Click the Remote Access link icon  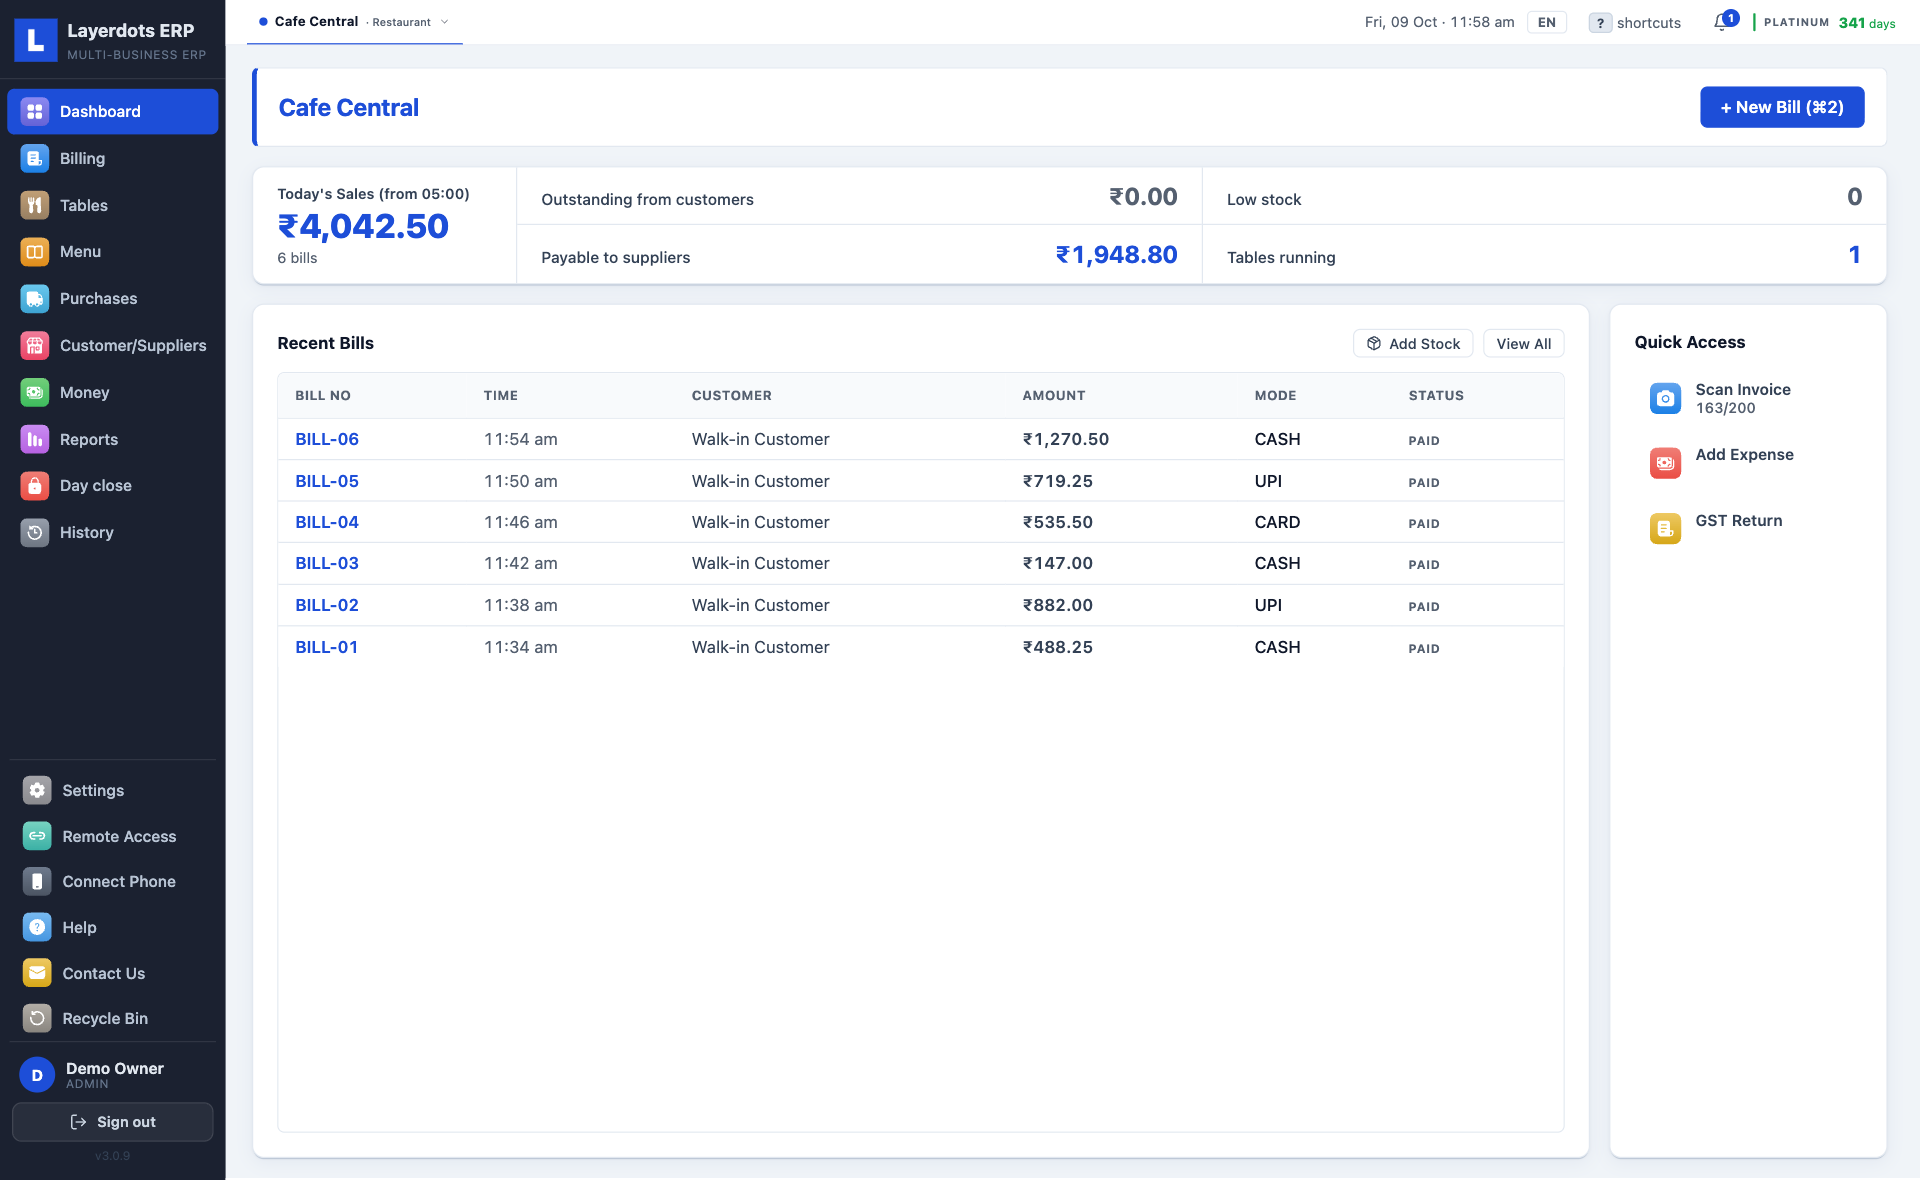(37, 836)
